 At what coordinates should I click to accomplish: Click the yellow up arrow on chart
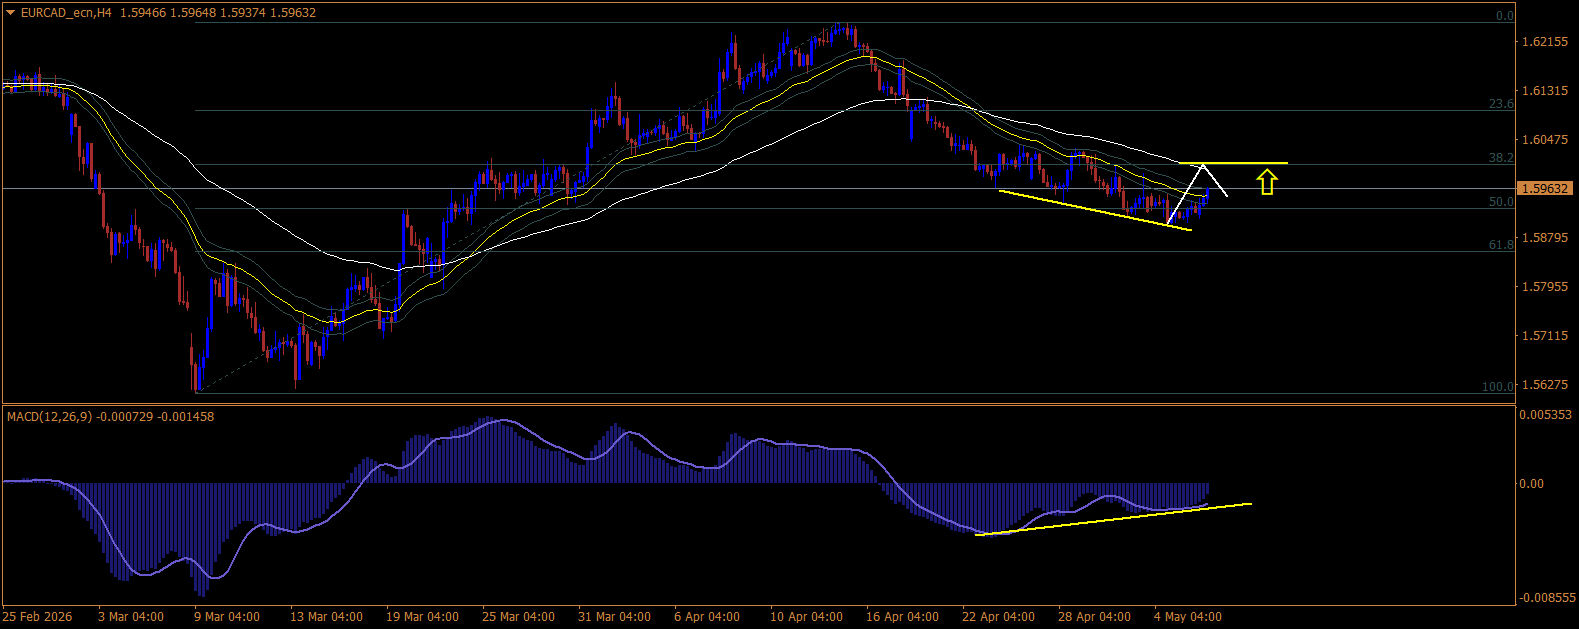click(1267, 182)
